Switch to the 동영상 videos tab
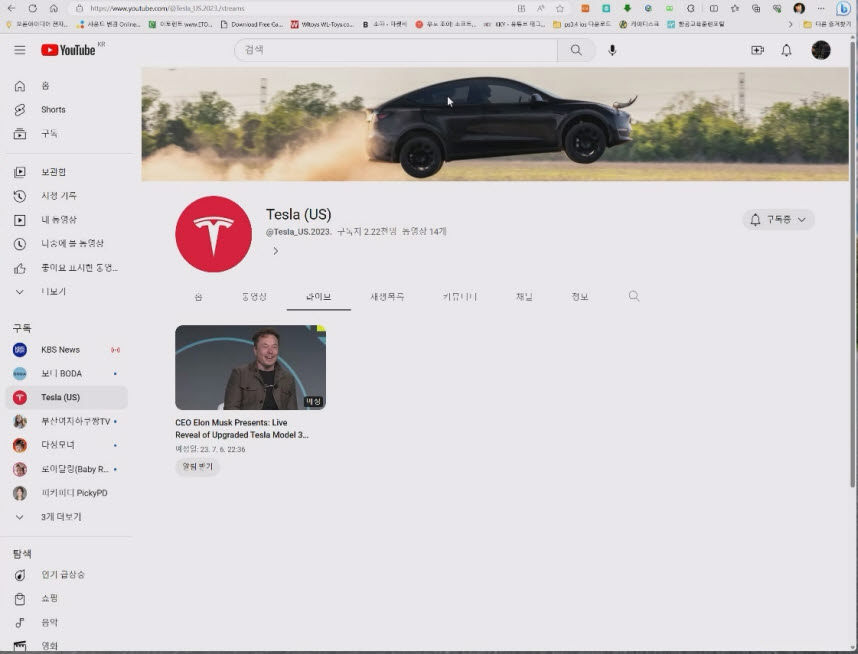Viewport: 858px width, 654px height. (x=254, y=297)
